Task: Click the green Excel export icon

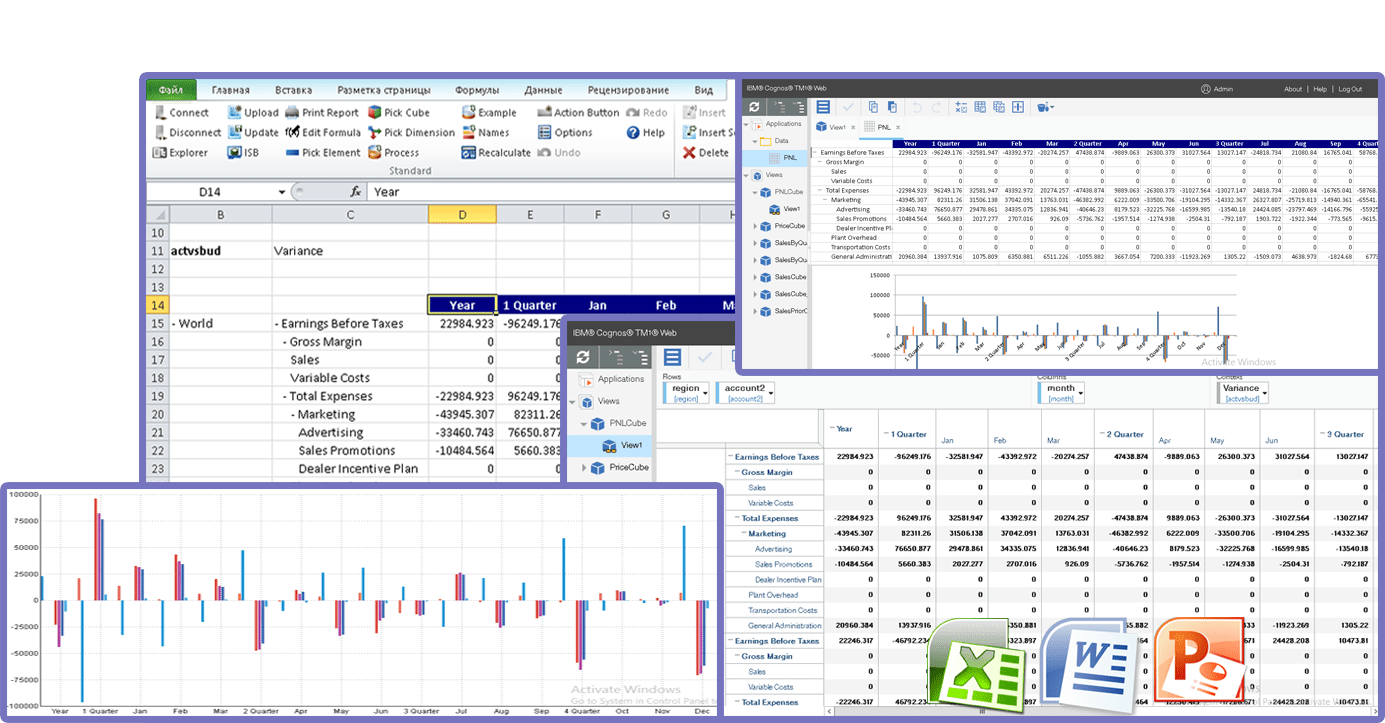Action: coord(976,662)
